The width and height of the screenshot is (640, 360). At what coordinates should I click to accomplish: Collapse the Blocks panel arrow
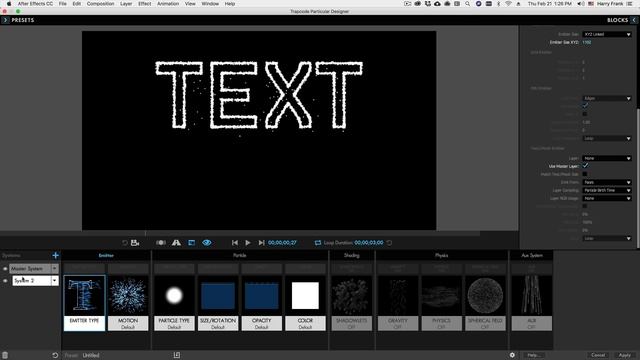coord(634,20)
